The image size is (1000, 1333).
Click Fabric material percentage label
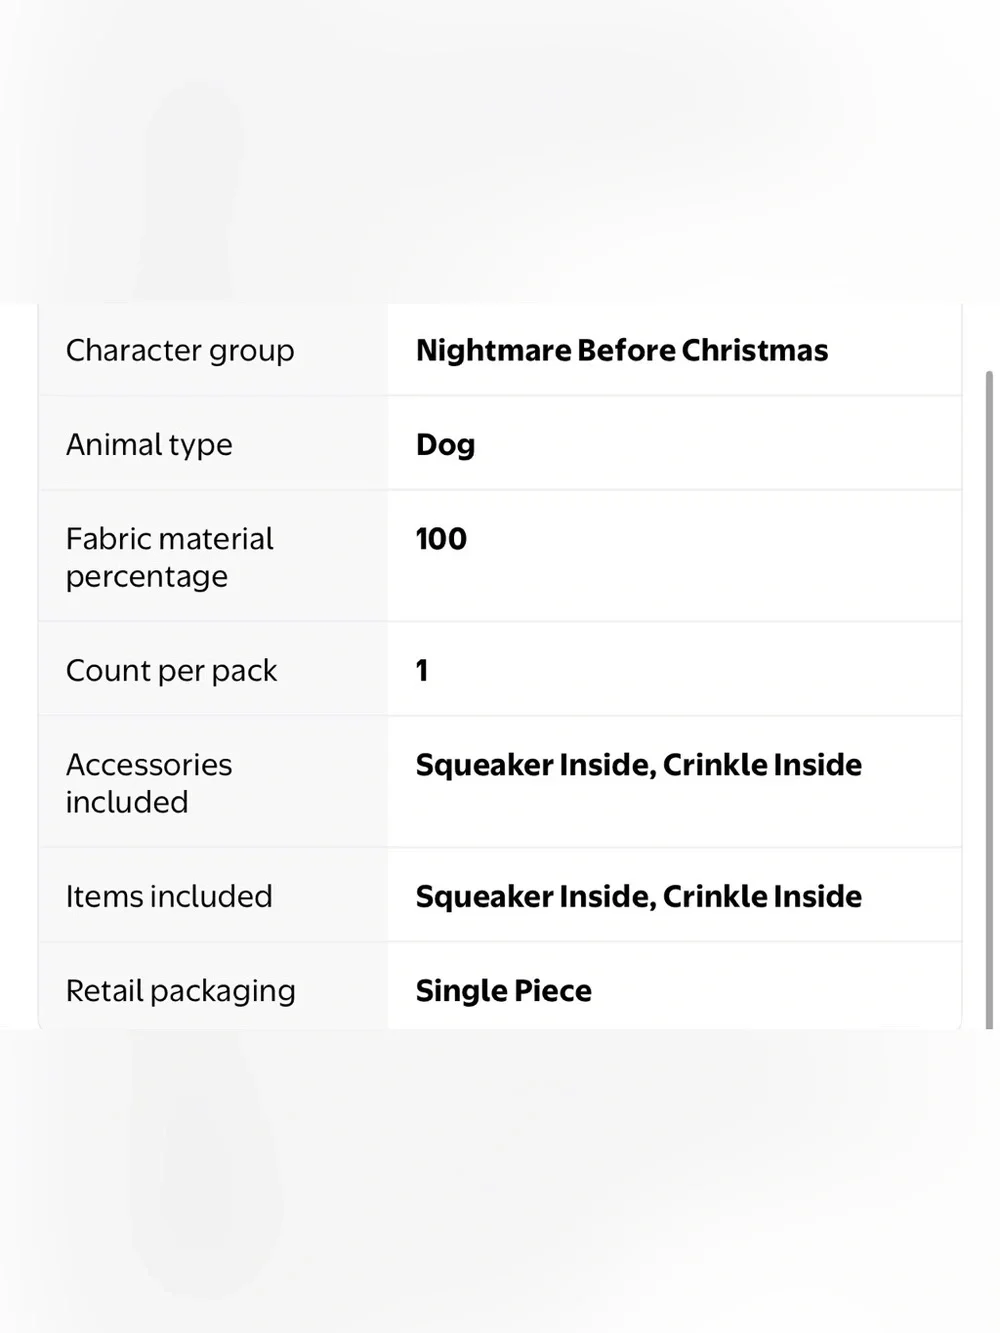pyautogui.click(x=169, y=557)
